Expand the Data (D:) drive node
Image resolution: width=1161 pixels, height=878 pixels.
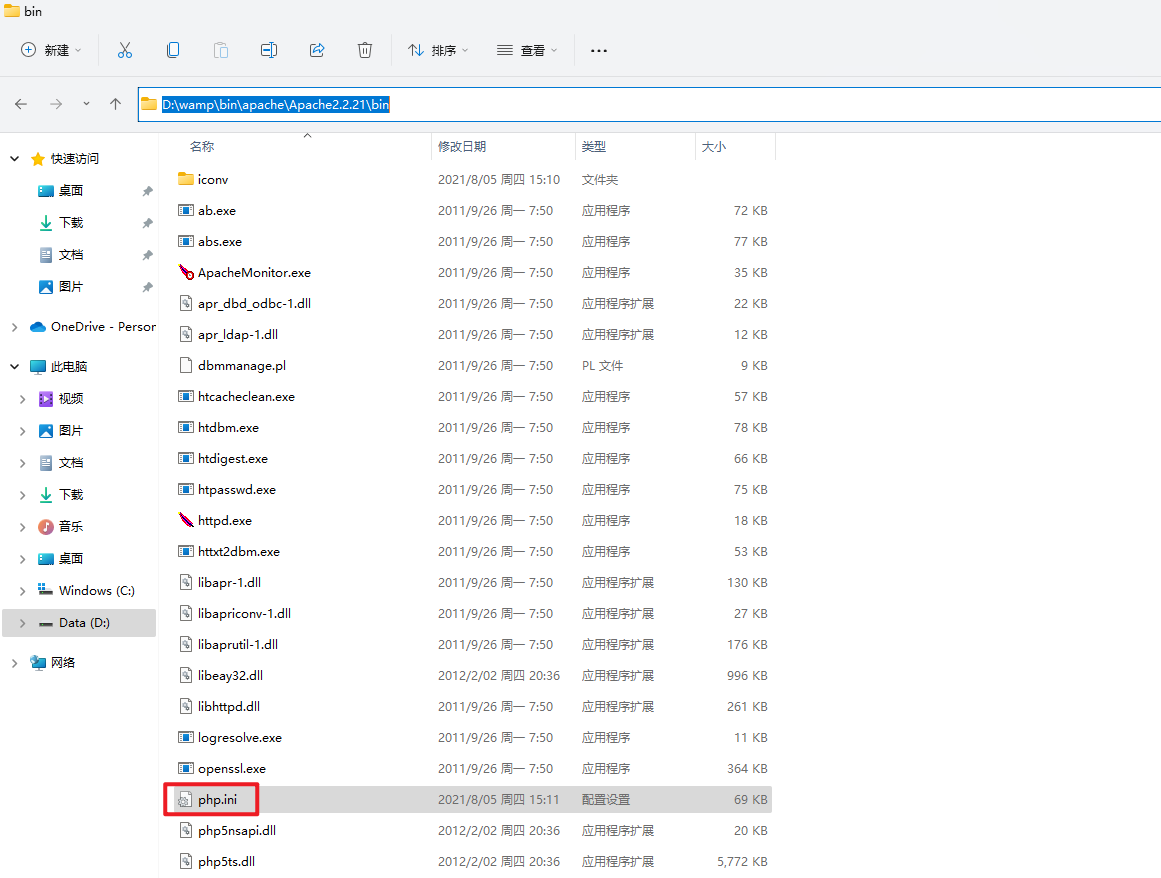click(22, 623)
